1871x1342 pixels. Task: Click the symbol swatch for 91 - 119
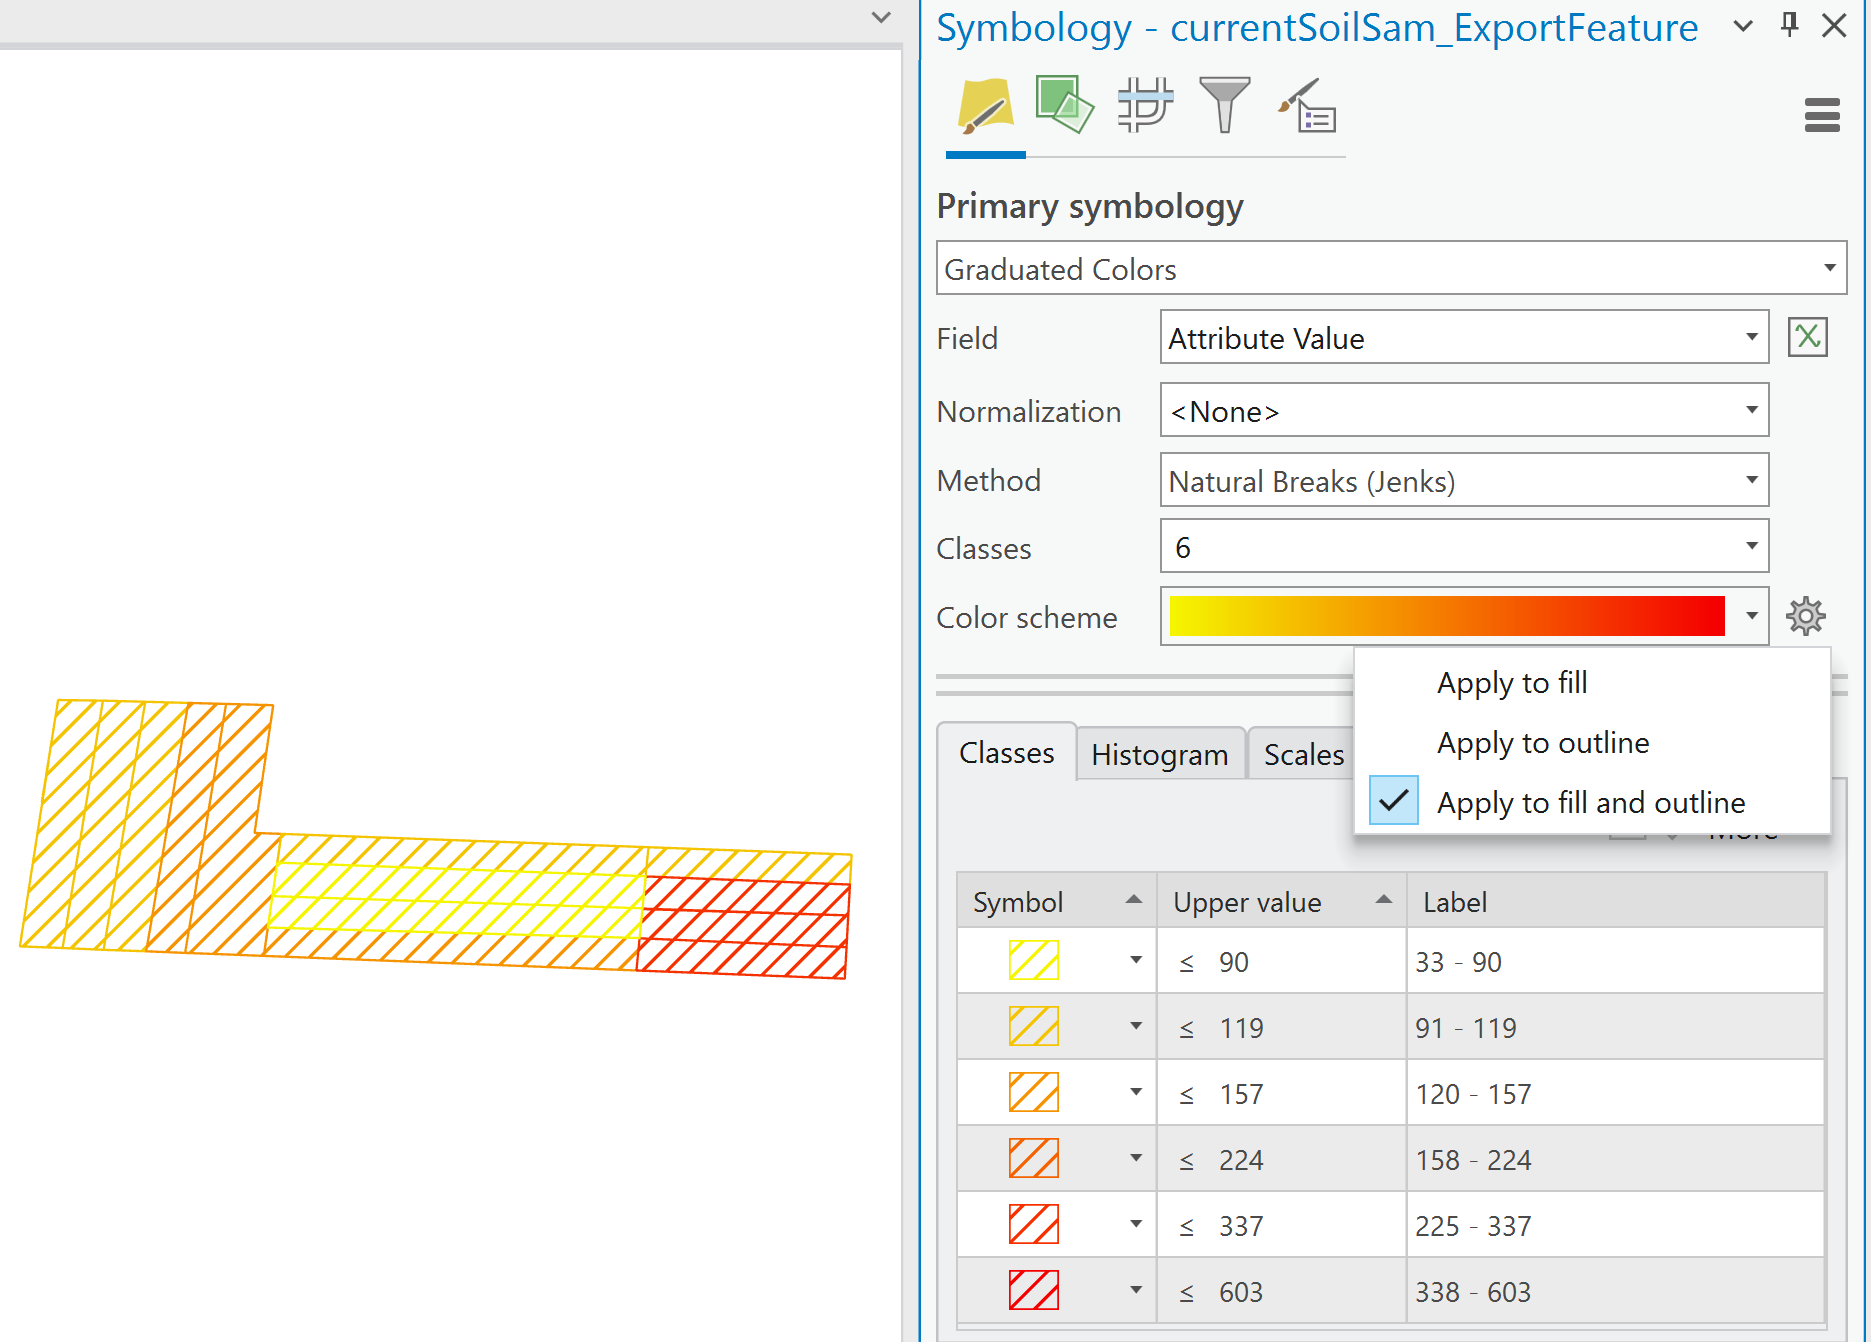1033,1027
